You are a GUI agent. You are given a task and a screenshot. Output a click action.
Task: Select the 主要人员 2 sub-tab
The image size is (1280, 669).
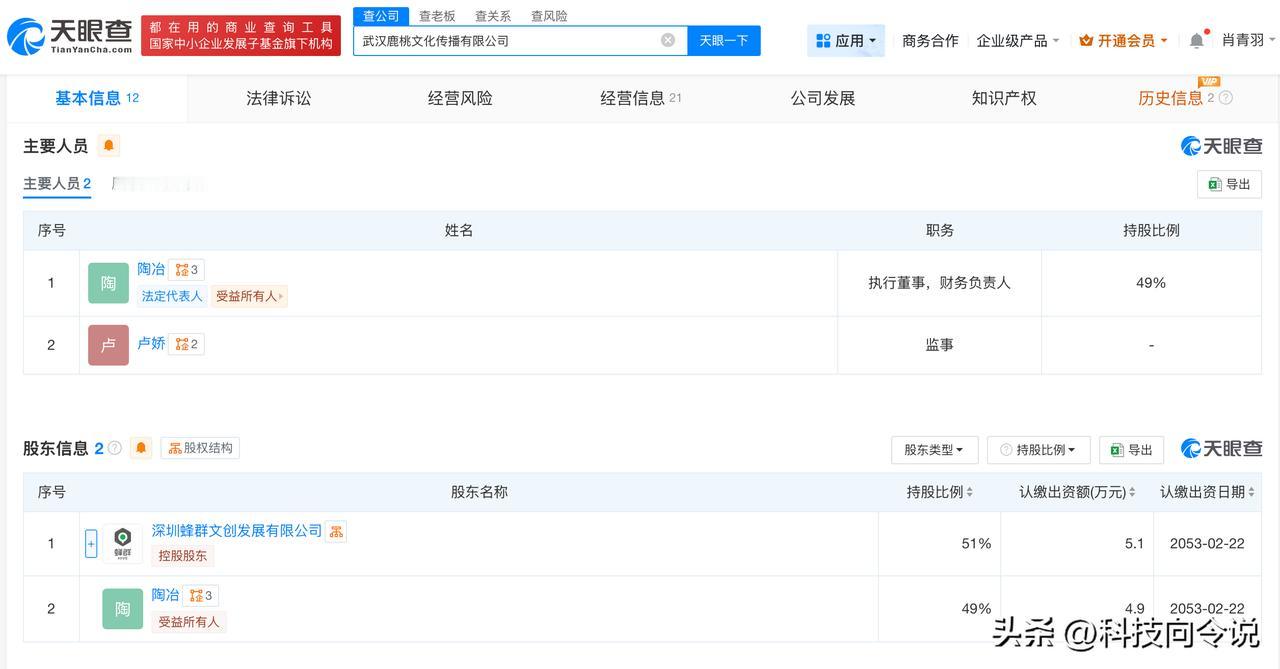coord(57,184)
